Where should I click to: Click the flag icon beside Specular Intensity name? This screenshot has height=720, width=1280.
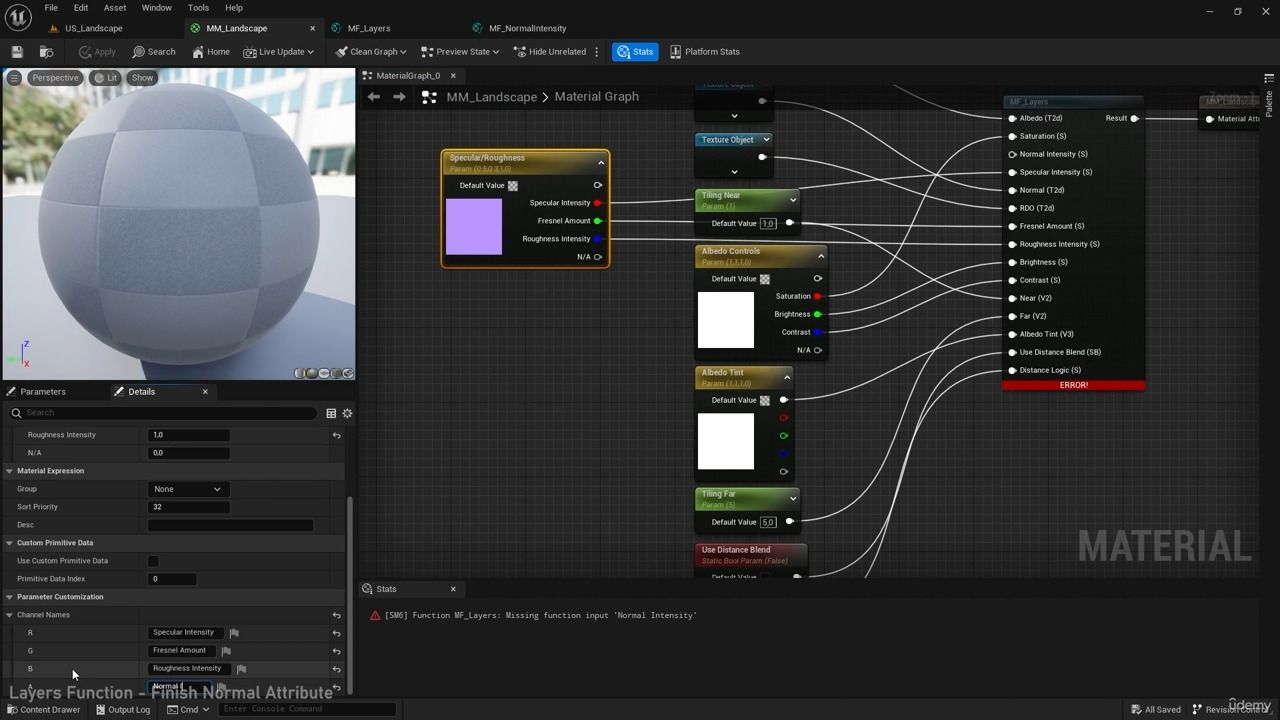[234, 633]
